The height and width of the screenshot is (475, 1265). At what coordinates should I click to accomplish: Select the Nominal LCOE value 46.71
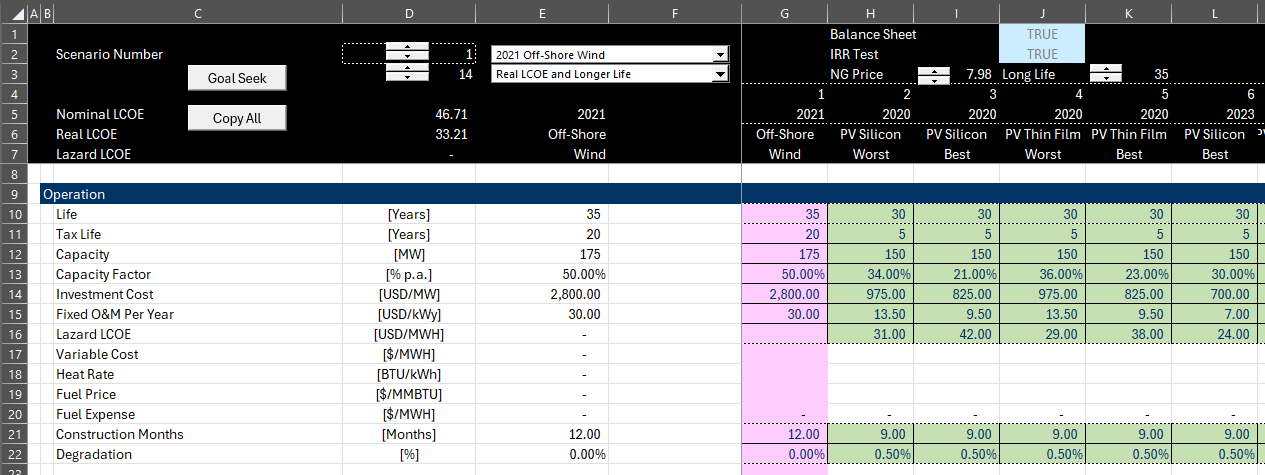point(451,114)
